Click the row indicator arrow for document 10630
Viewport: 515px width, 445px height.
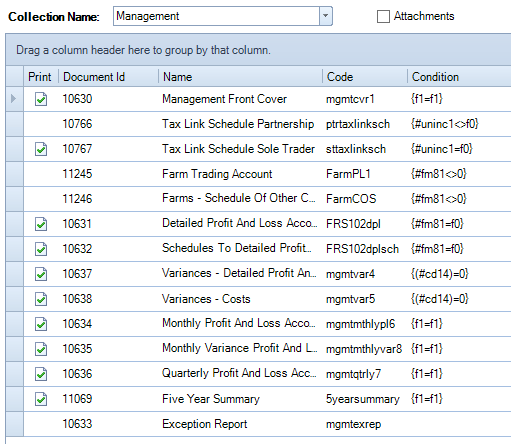click(x=13, y=99)
